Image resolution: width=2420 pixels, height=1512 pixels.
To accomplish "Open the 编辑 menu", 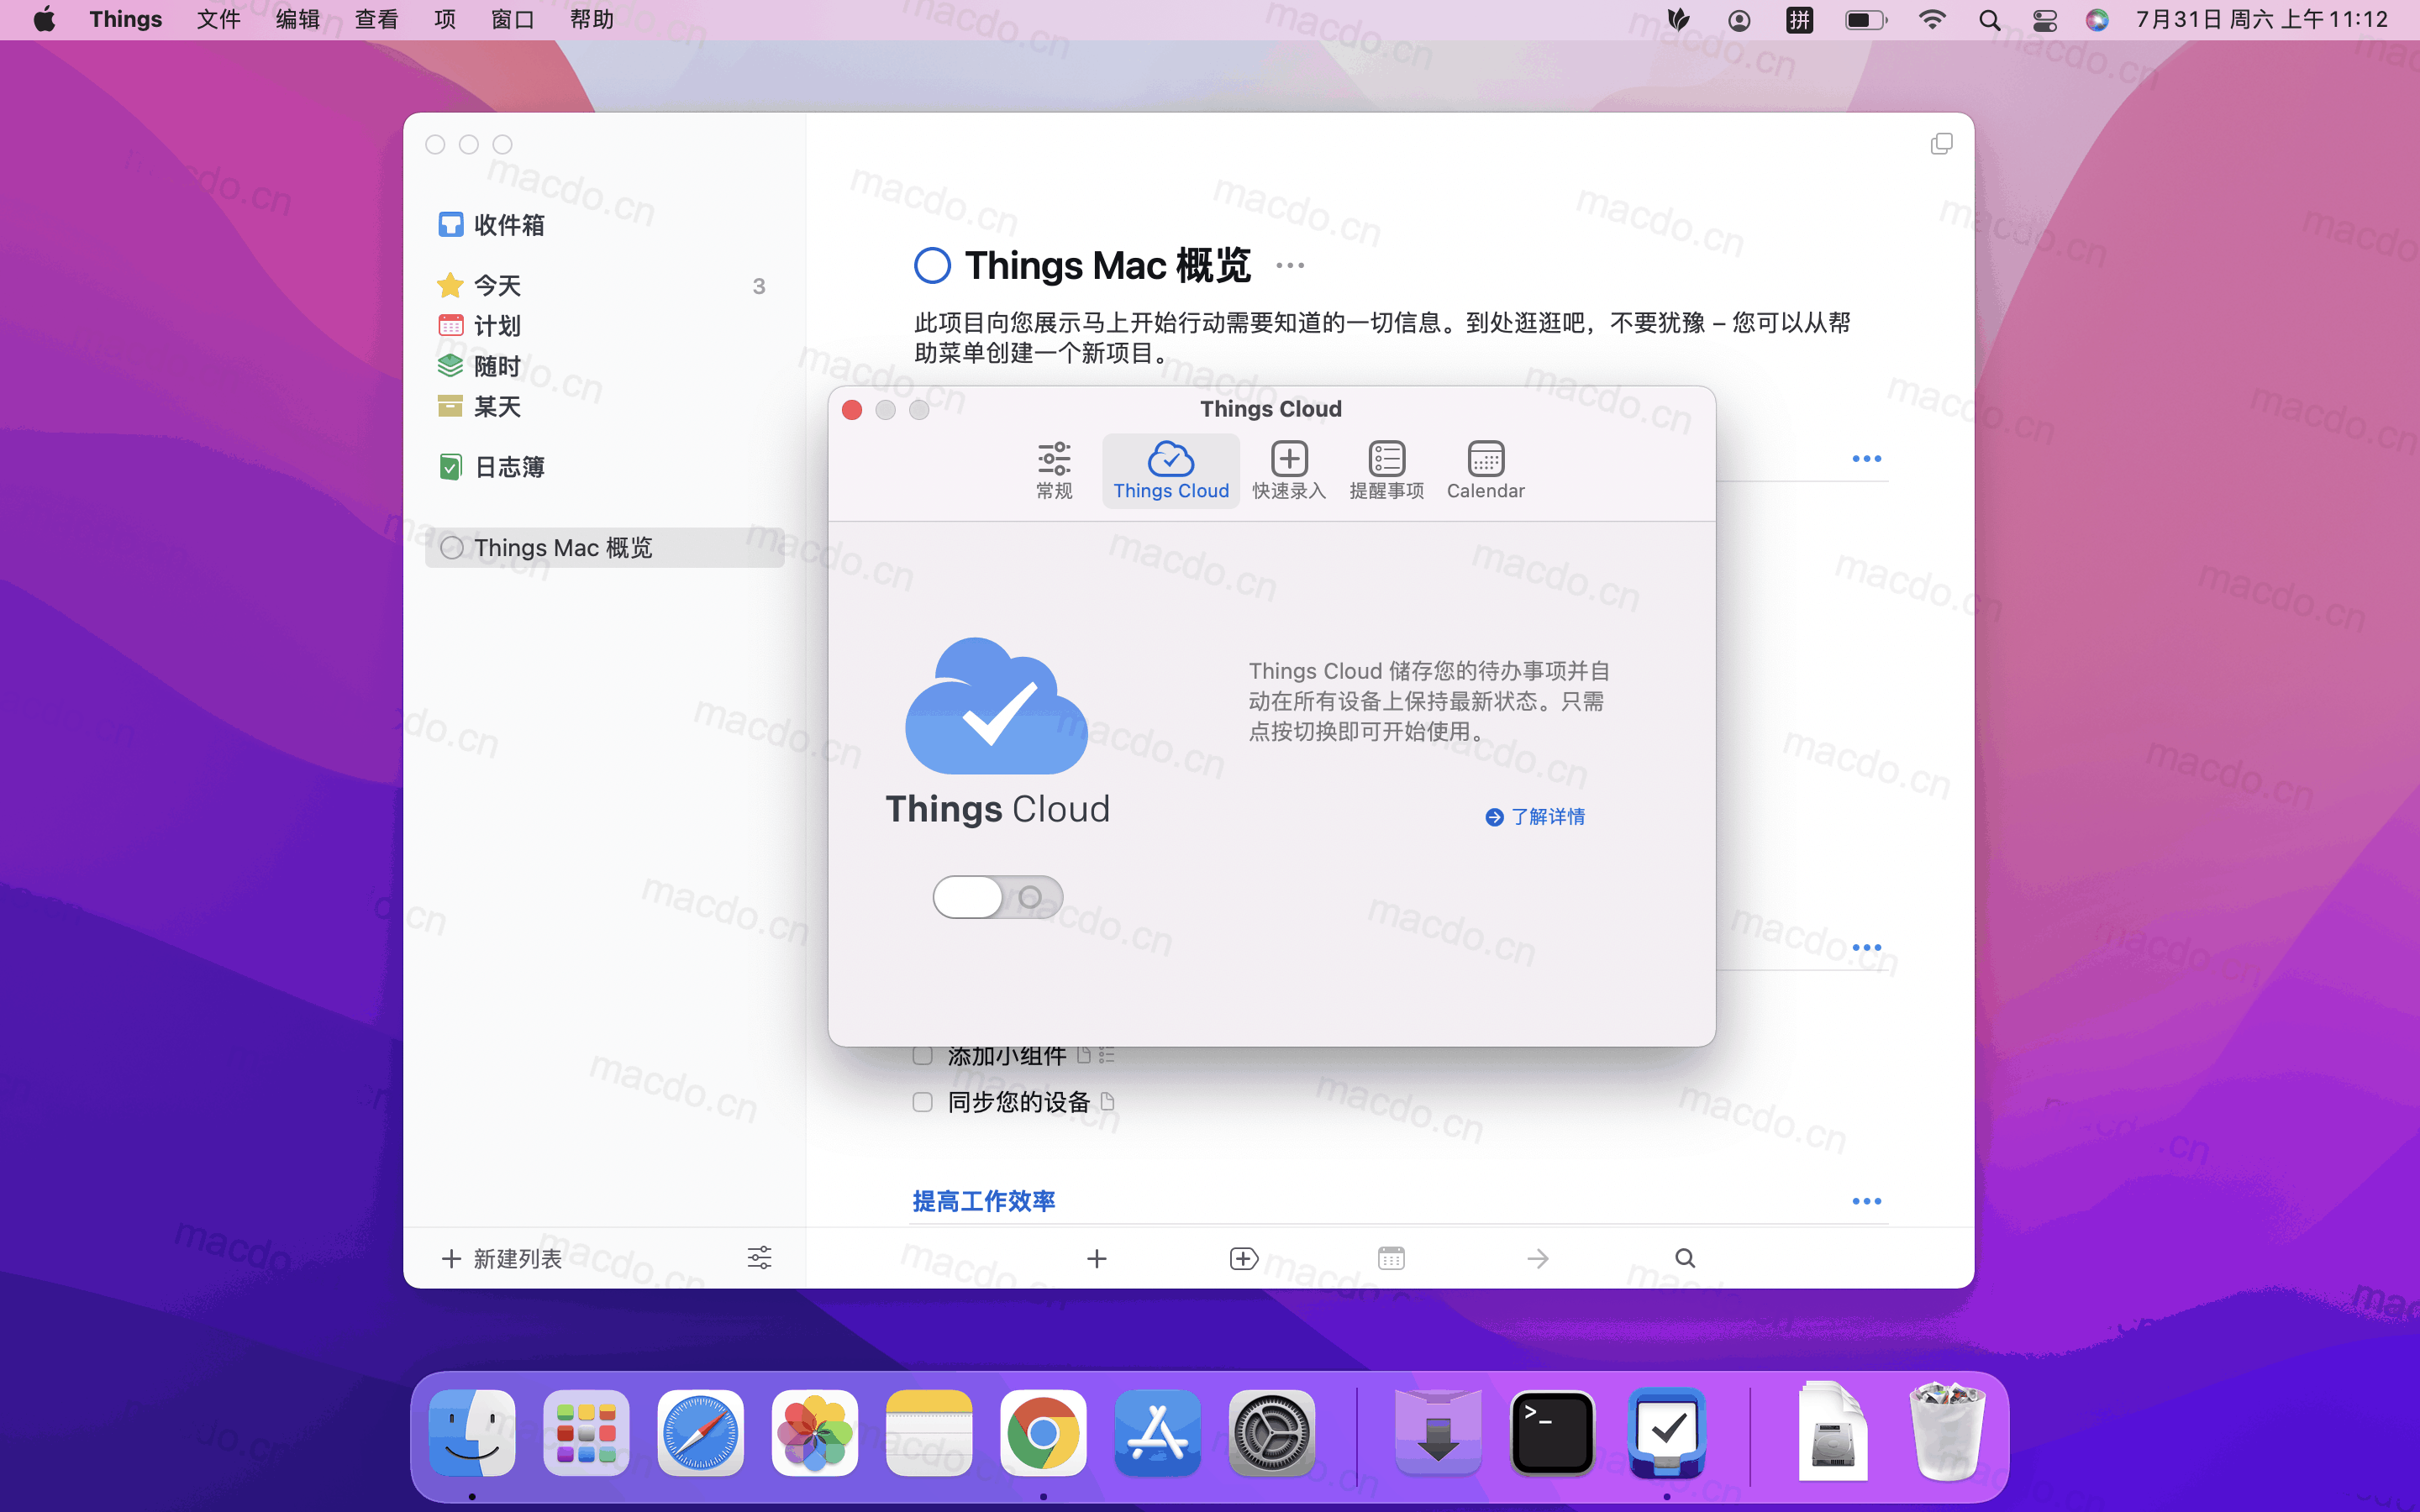I will (297, 20).
